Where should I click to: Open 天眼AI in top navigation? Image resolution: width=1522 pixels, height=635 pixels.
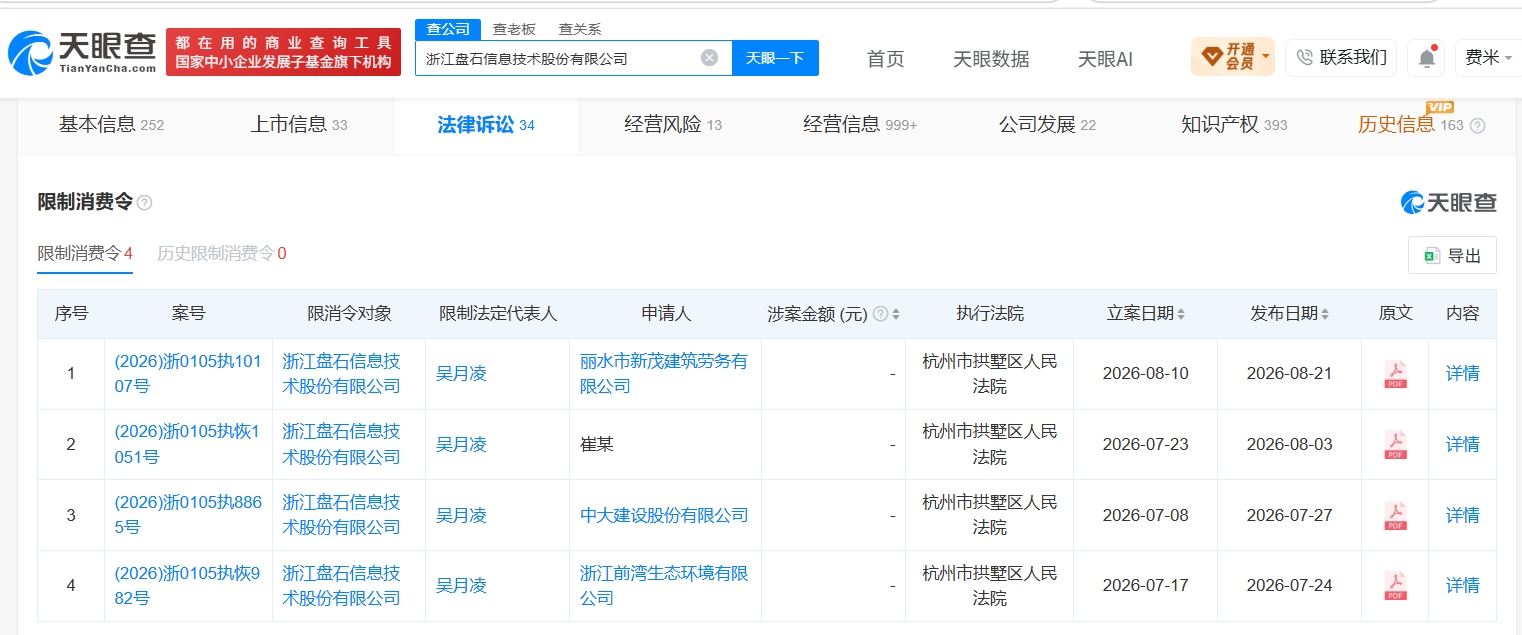point(1105,59)
